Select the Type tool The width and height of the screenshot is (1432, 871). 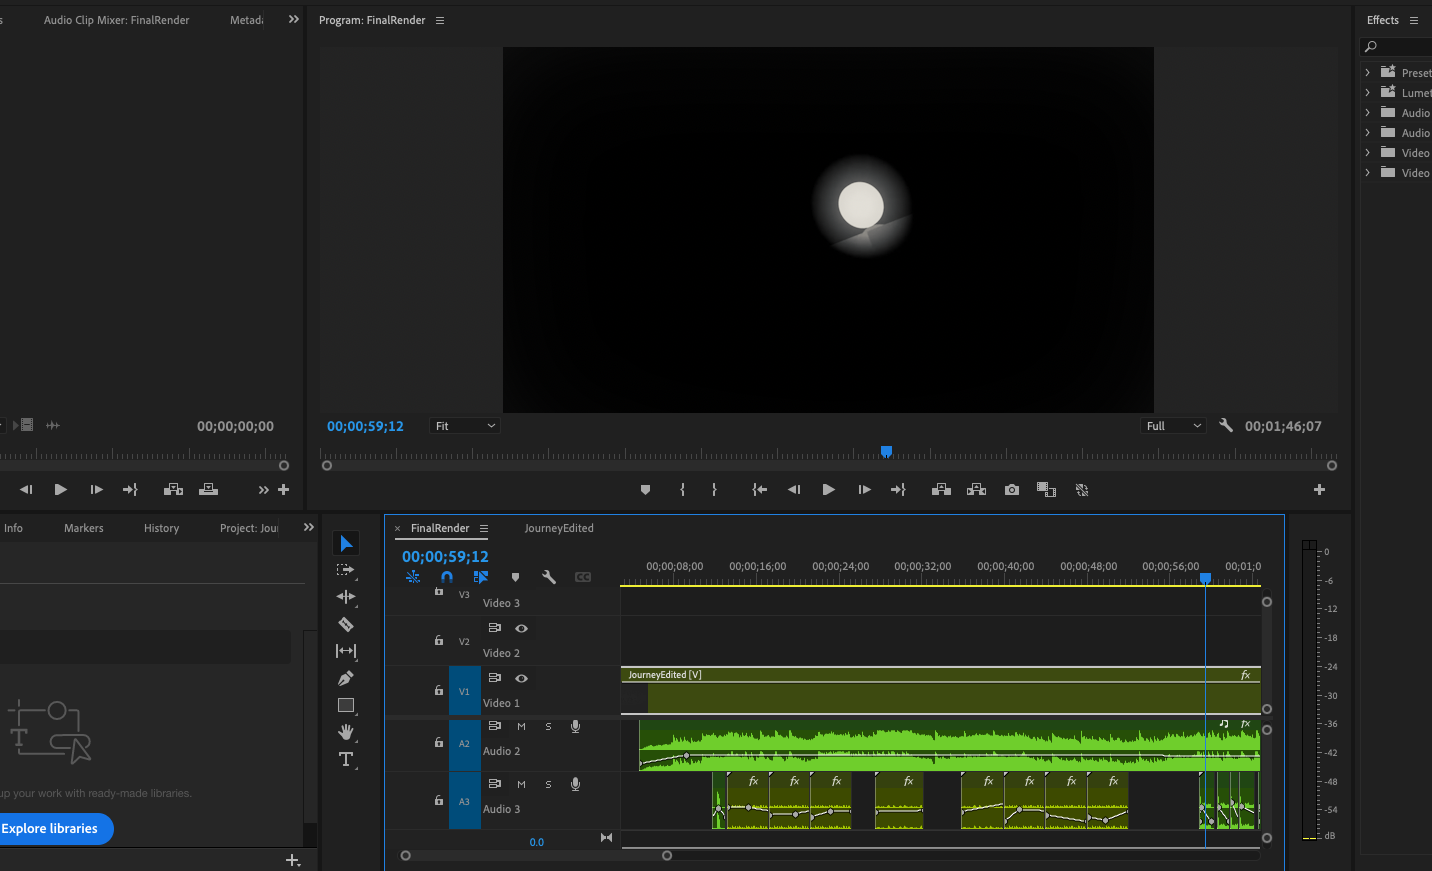click(x=346, y=759)
